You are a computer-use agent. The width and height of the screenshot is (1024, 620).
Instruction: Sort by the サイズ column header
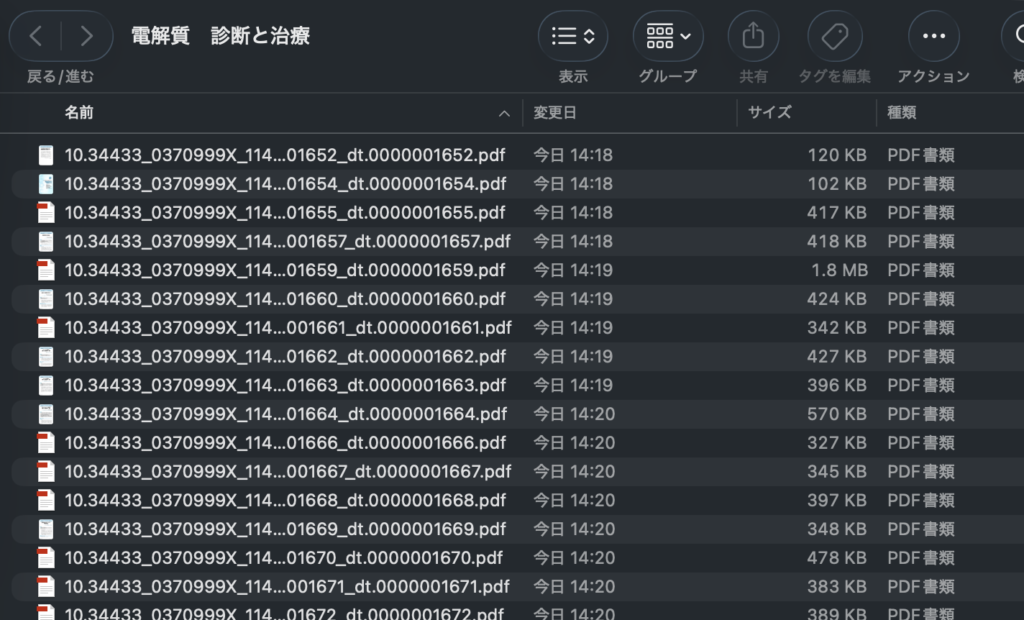[770, 113]
